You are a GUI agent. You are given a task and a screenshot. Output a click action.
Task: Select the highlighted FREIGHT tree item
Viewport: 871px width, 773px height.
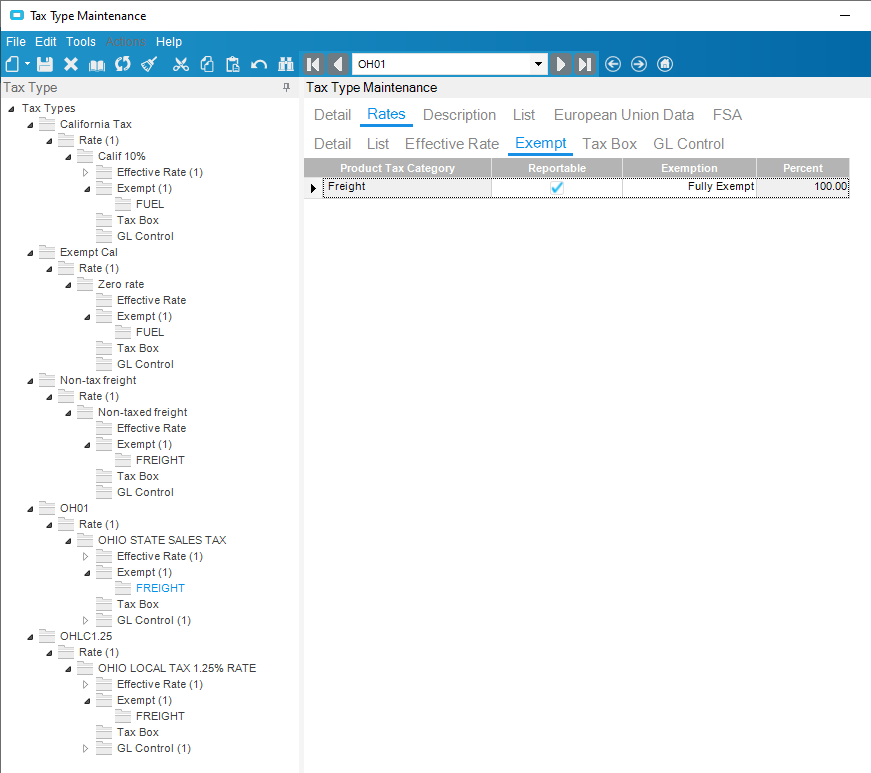(x=160, y=588)
